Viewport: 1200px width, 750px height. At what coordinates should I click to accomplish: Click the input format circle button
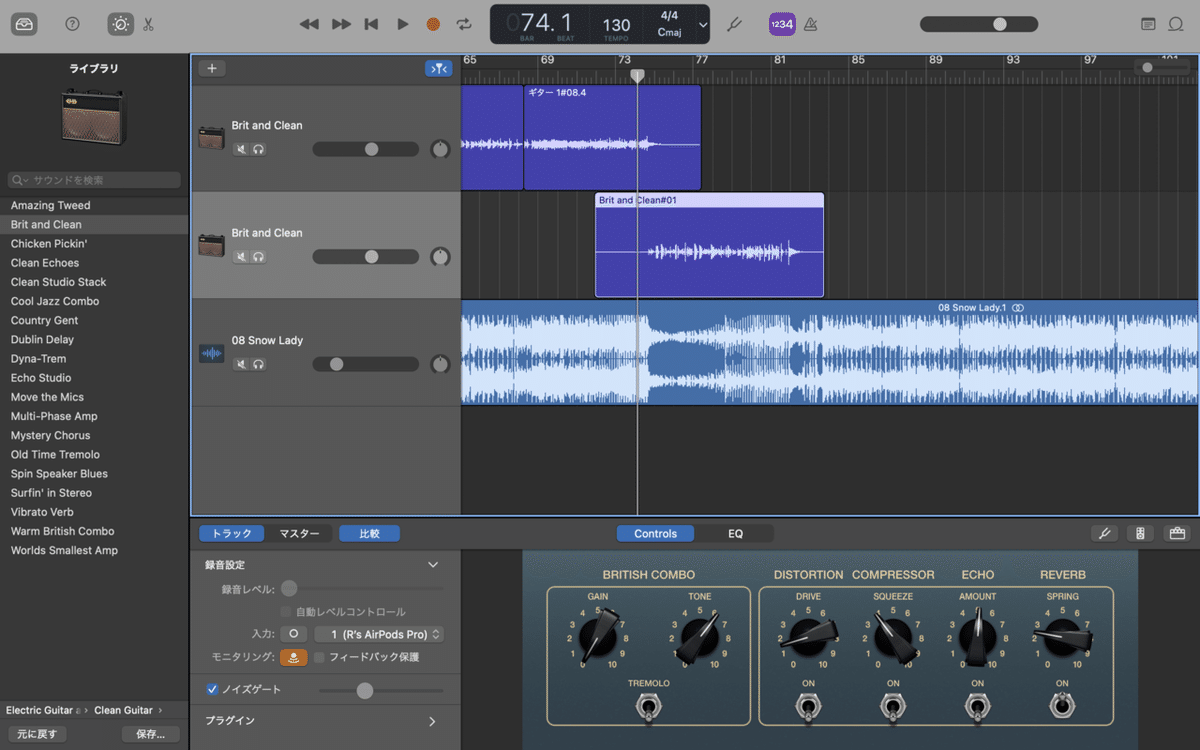[x=293, y=634]
